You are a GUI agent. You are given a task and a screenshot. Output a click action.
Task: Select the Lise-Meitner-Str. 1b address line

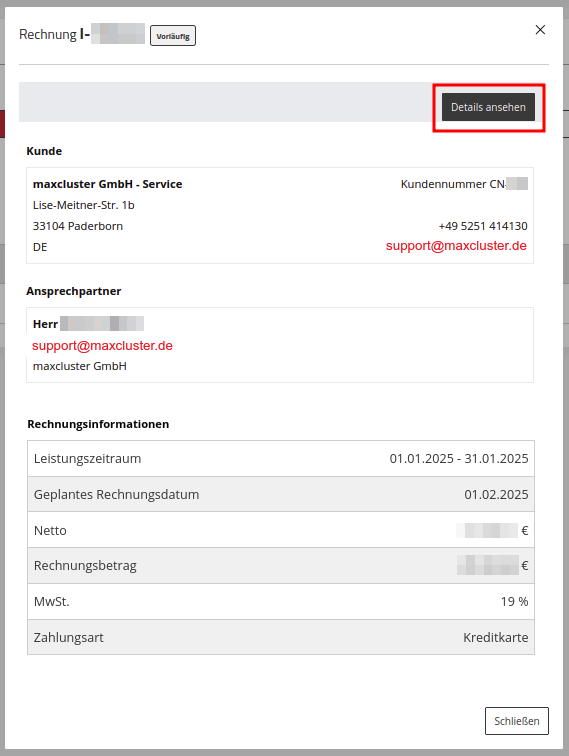pos(83,205)
